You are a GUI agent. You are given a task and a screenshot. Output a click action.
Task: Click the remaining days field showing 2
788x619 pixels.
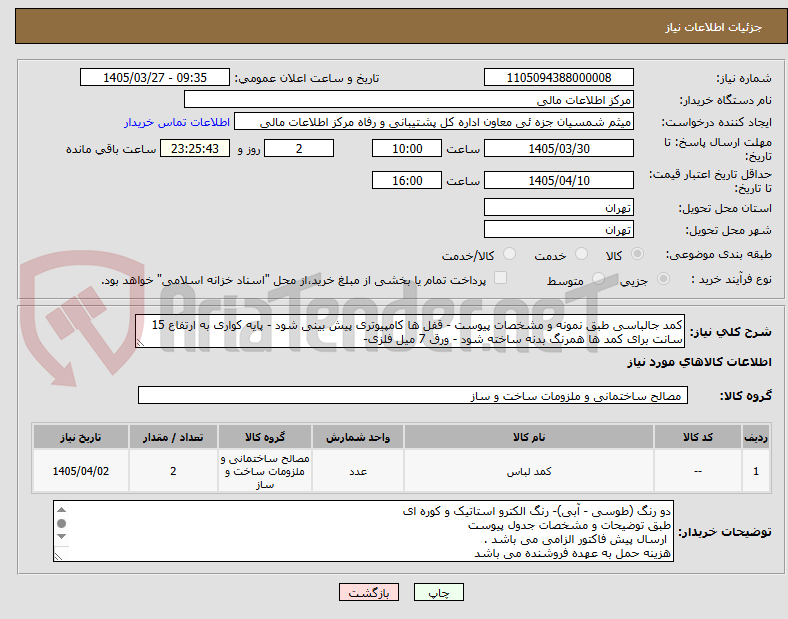[x=299, y=148]
